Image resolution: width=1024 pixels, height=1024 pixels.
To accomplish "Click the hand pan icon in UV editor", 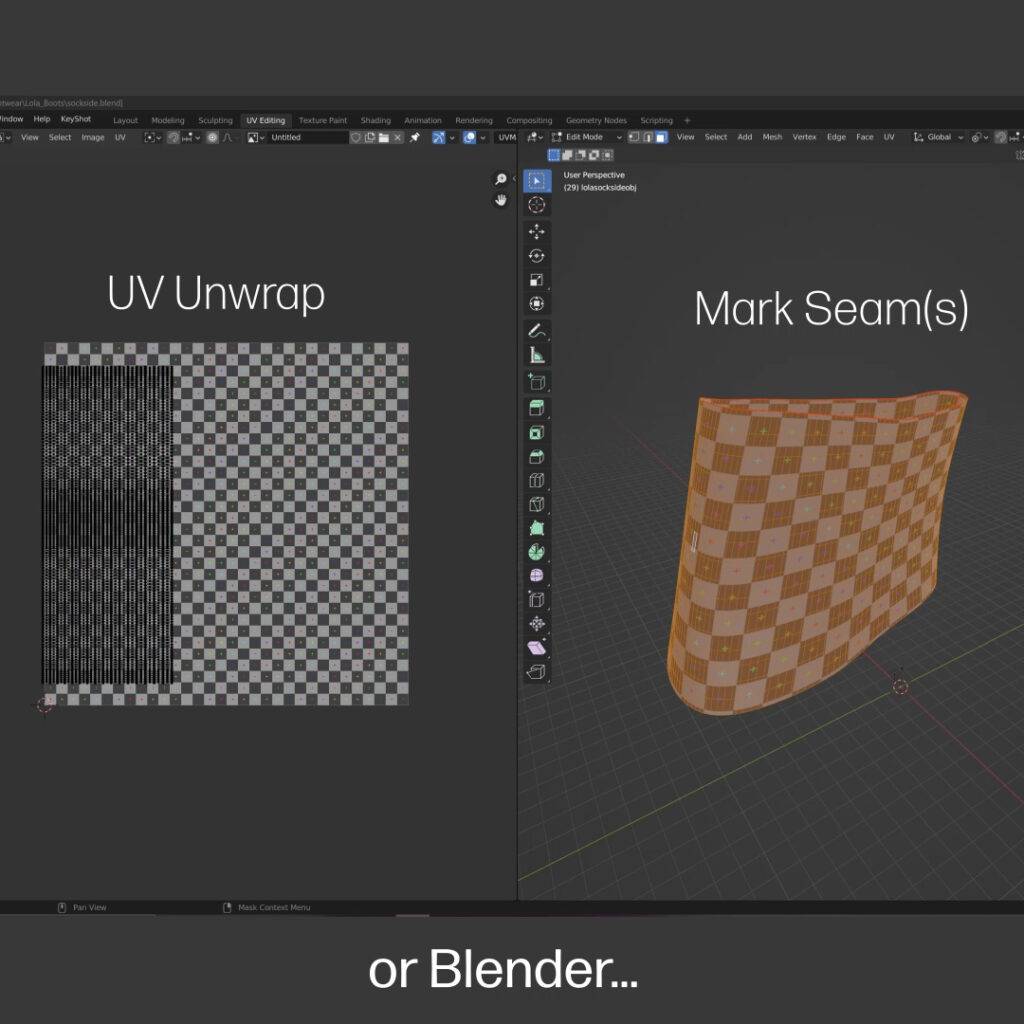I will click(501, 200).
